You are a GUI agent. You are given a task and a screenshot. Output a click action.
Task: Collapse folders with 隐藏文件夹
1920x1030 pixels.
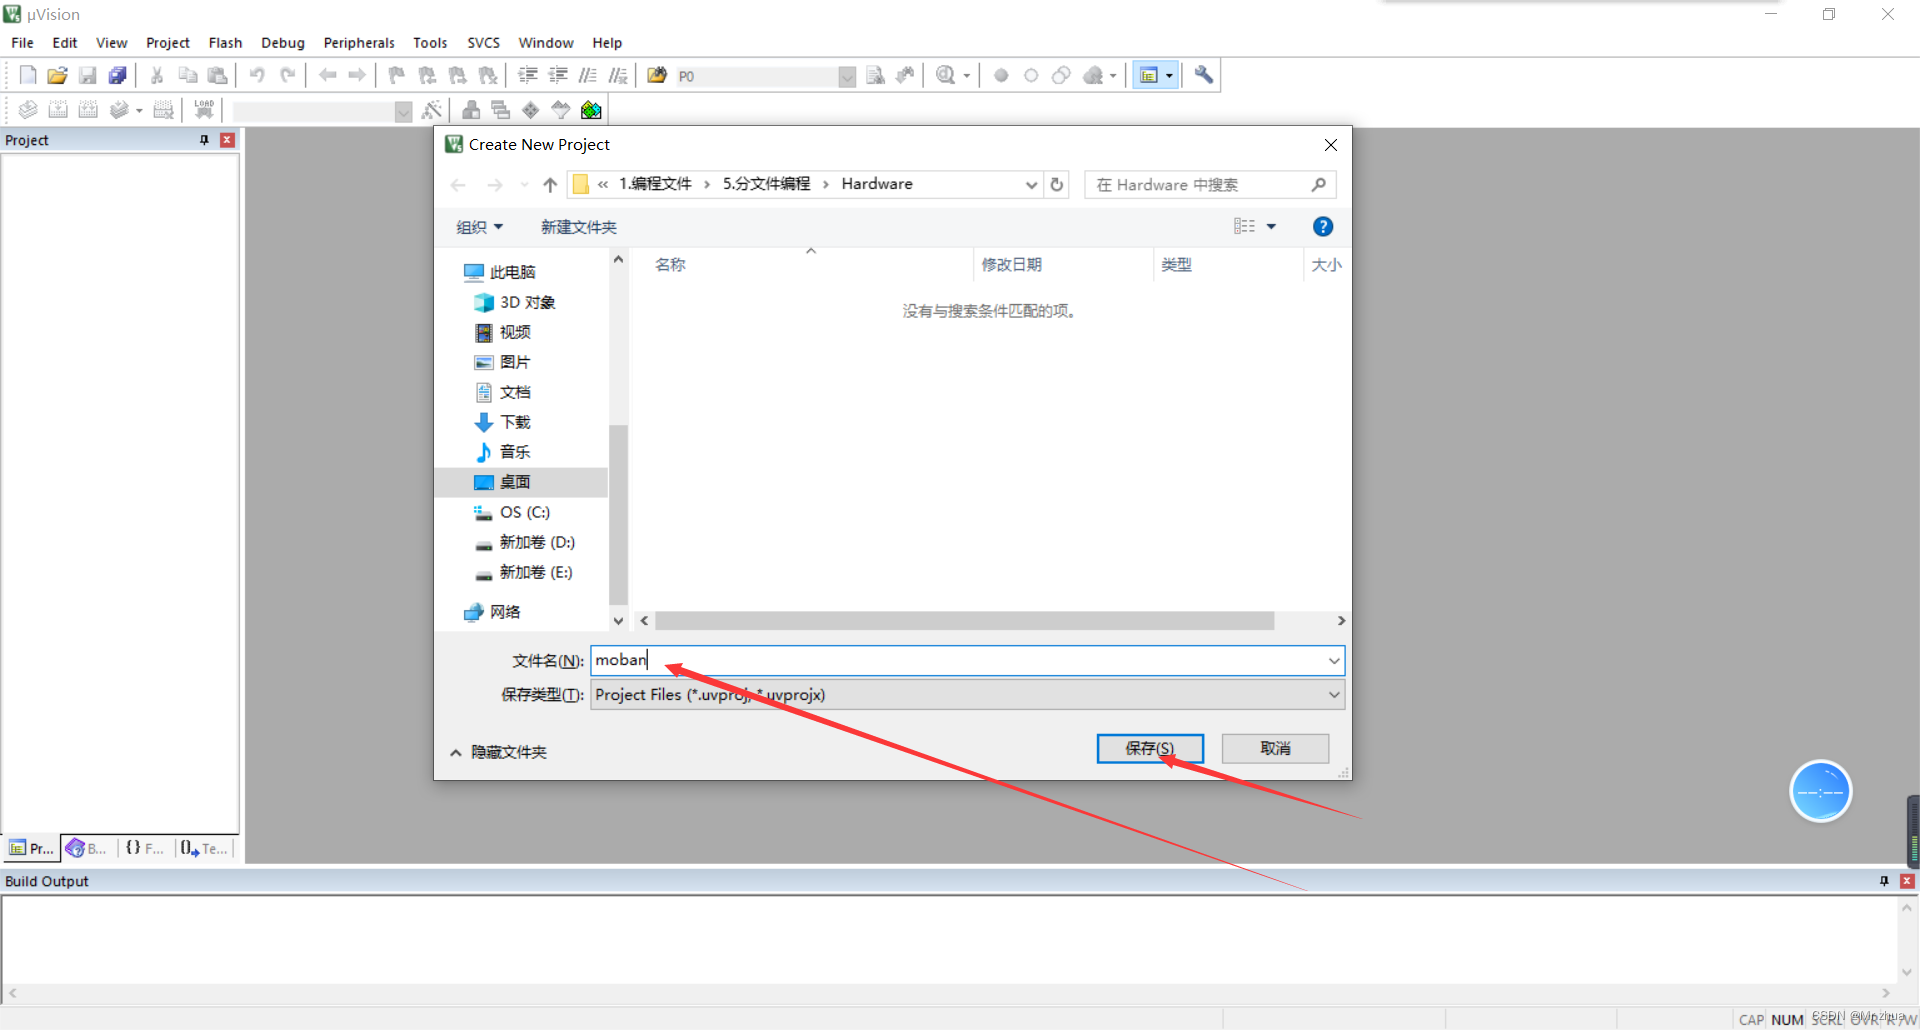498,752
